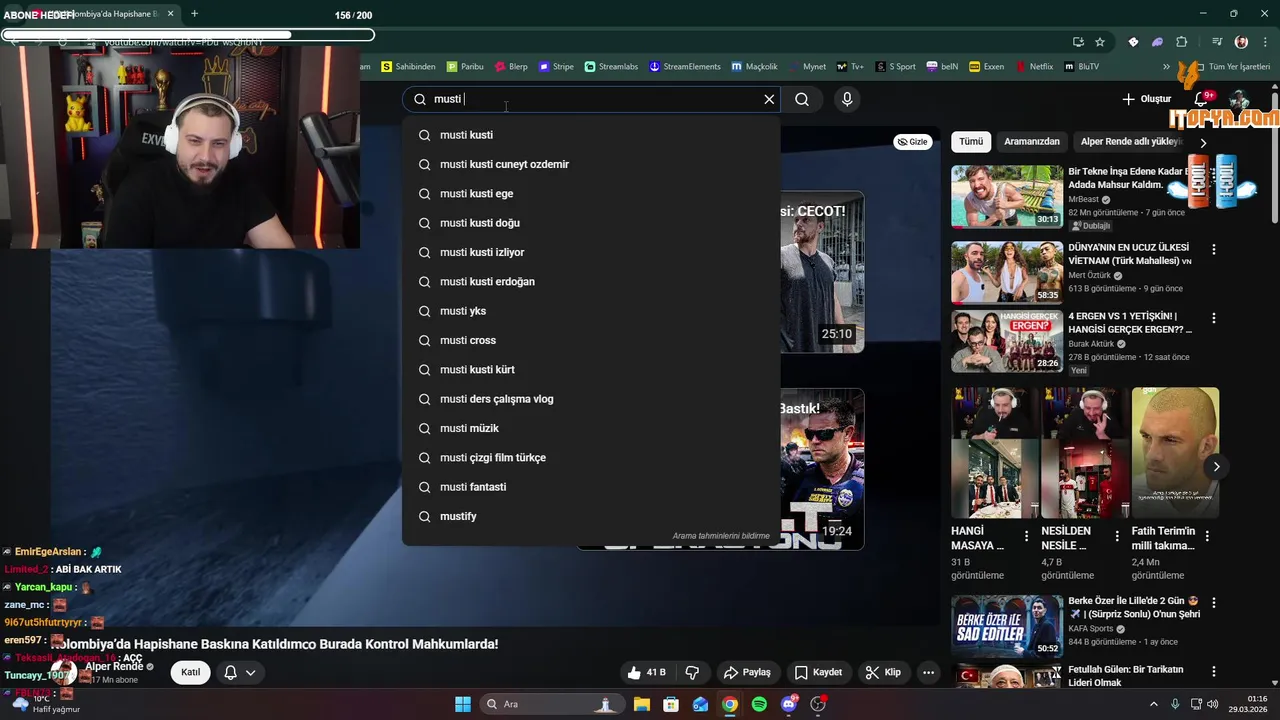This screenshot has height=720, width=1280.
Task: Open Spotify from the taskbar
Action: [x=759, y=704]
